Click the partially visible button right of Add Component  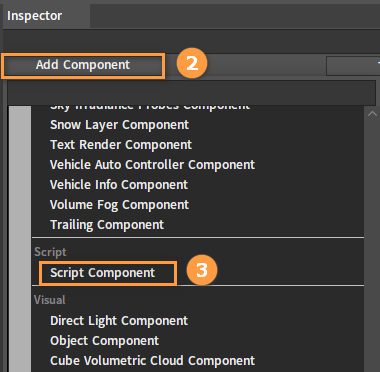(353, 66)
